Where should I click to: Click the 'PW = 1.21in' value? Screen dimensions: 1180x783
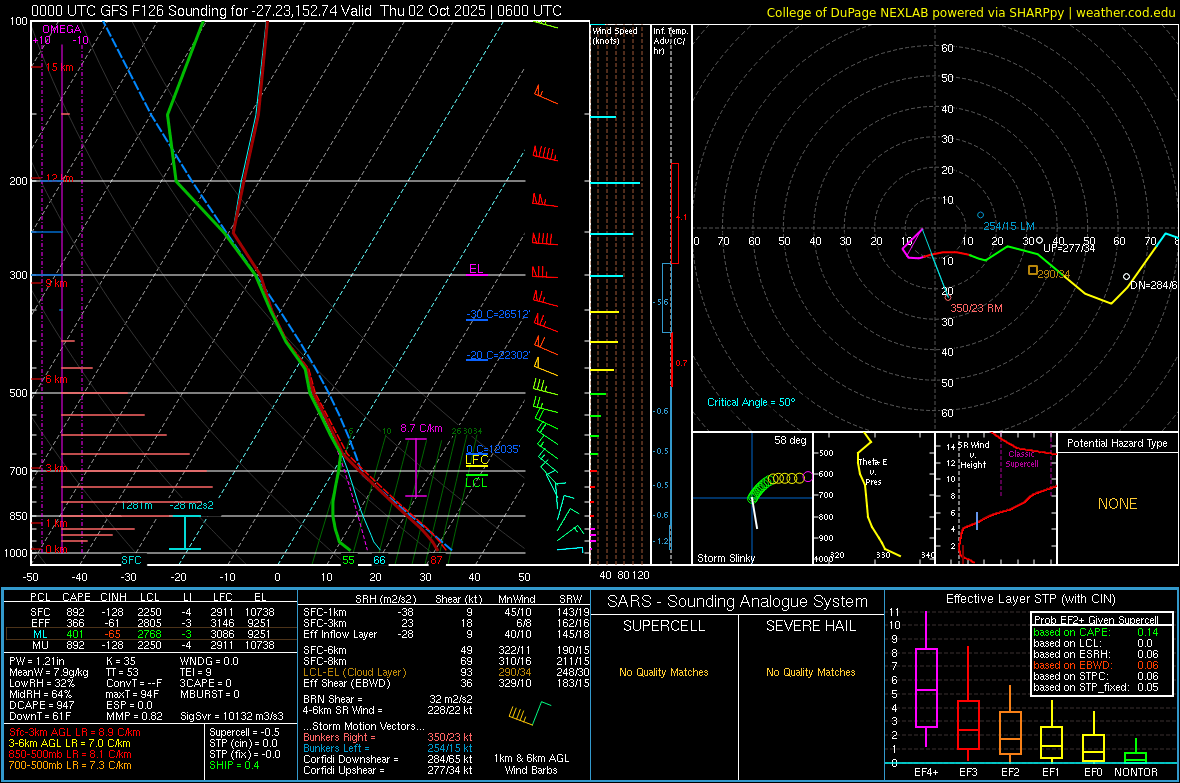tap(38, 661)
